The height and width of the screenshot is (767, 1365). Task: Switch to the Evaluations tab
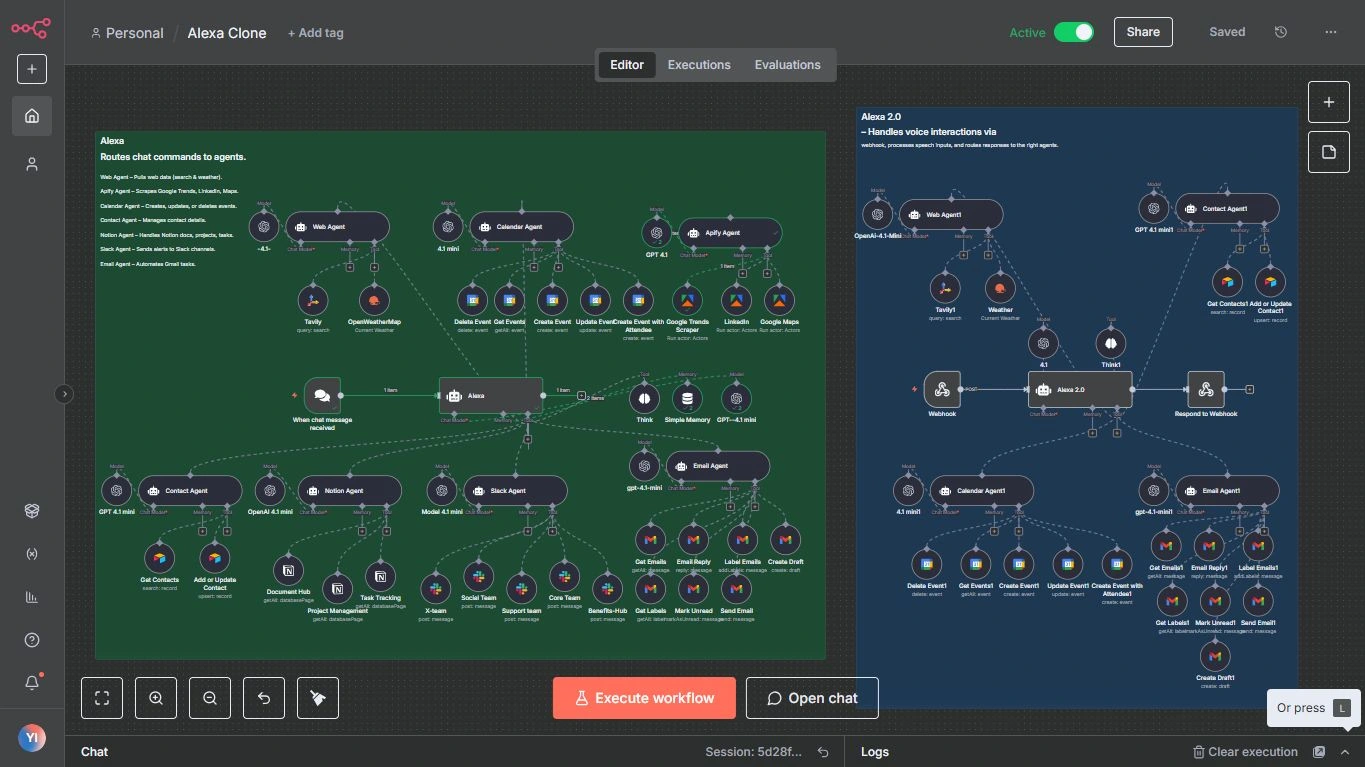(x=788, y=65)
